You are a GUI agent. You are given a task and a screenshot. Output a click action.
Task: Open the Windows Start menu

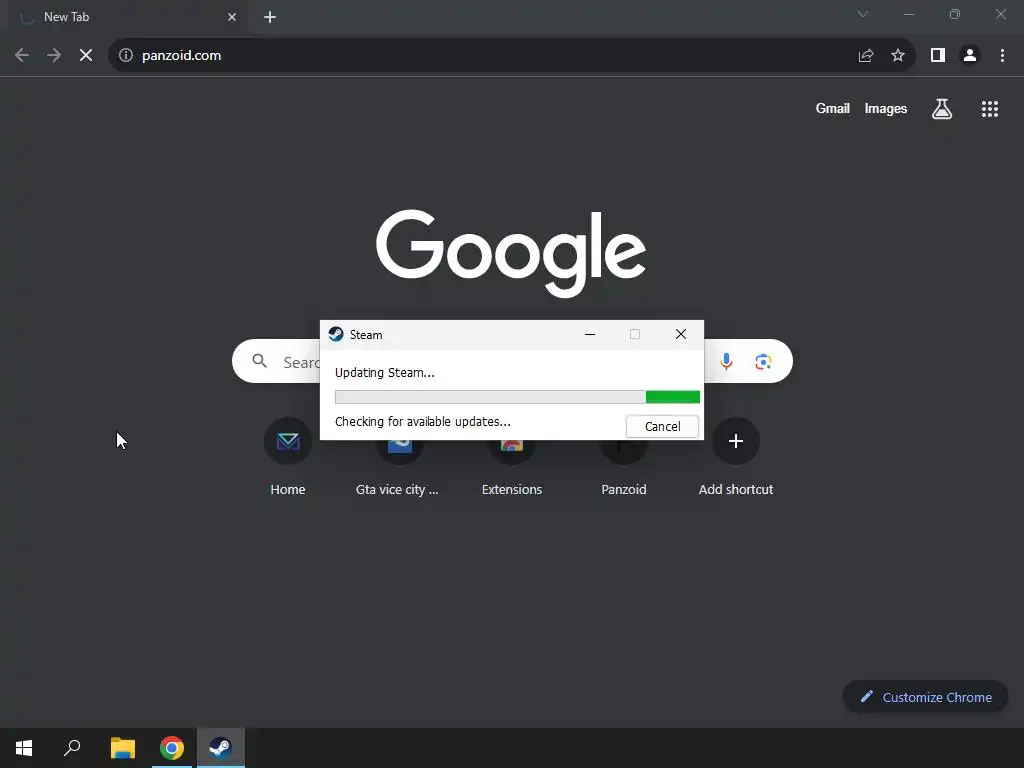coord(24,748)
